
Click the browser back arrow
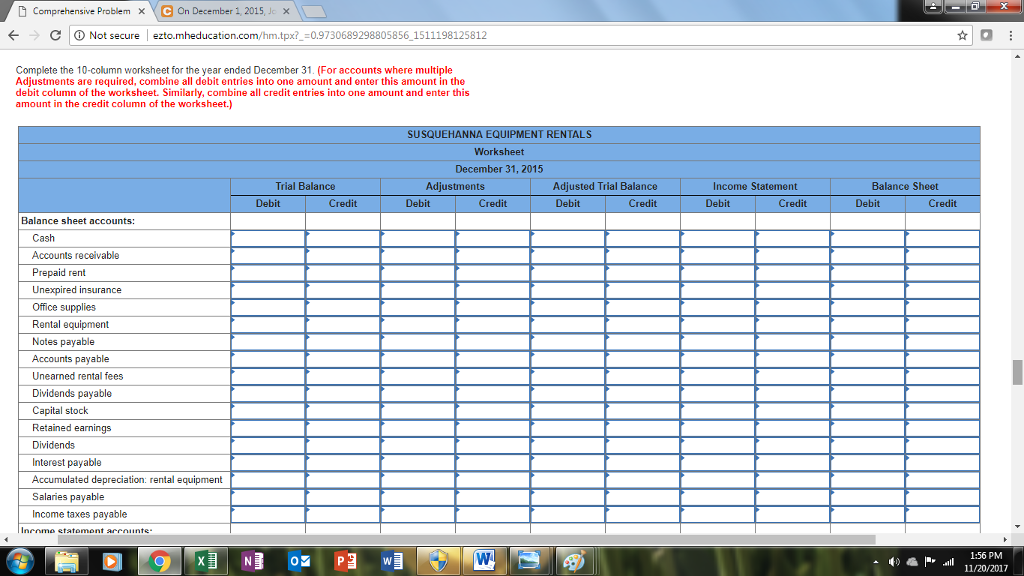pos(13,35)
